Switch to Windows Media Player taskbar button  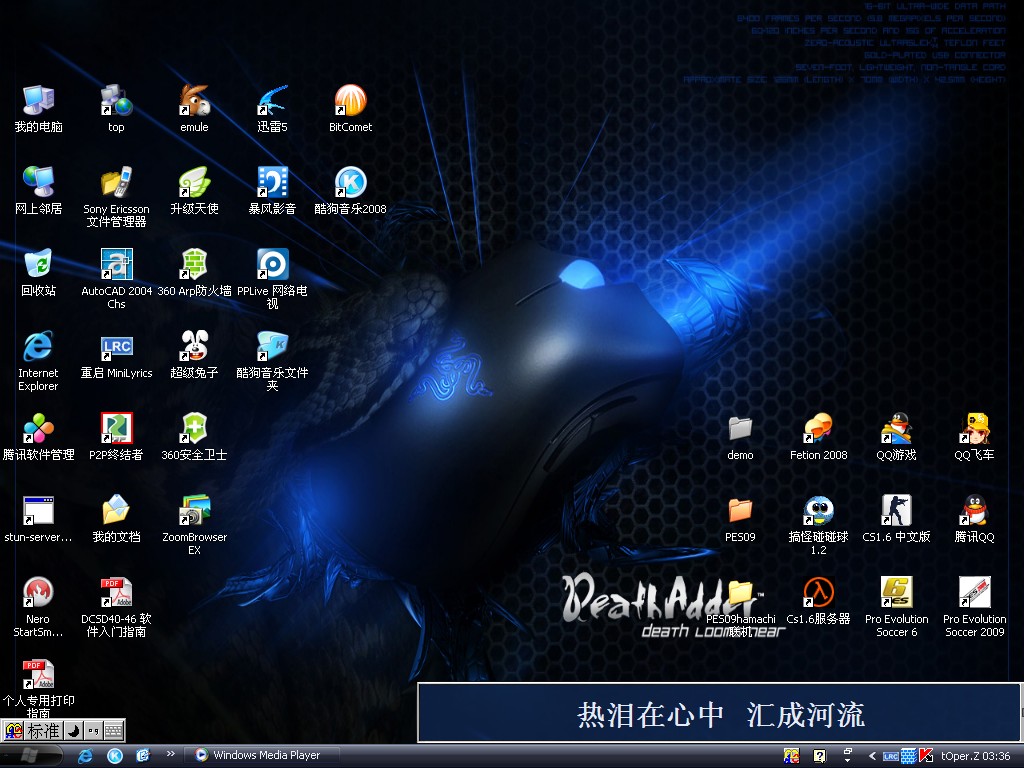coord(263,755)
